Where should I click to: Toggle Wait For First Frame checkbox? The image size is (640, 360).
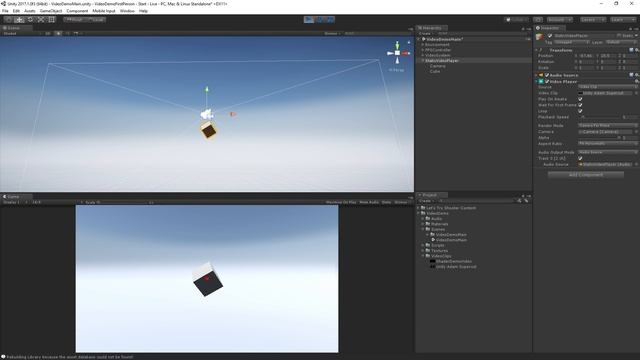[580, 105]
